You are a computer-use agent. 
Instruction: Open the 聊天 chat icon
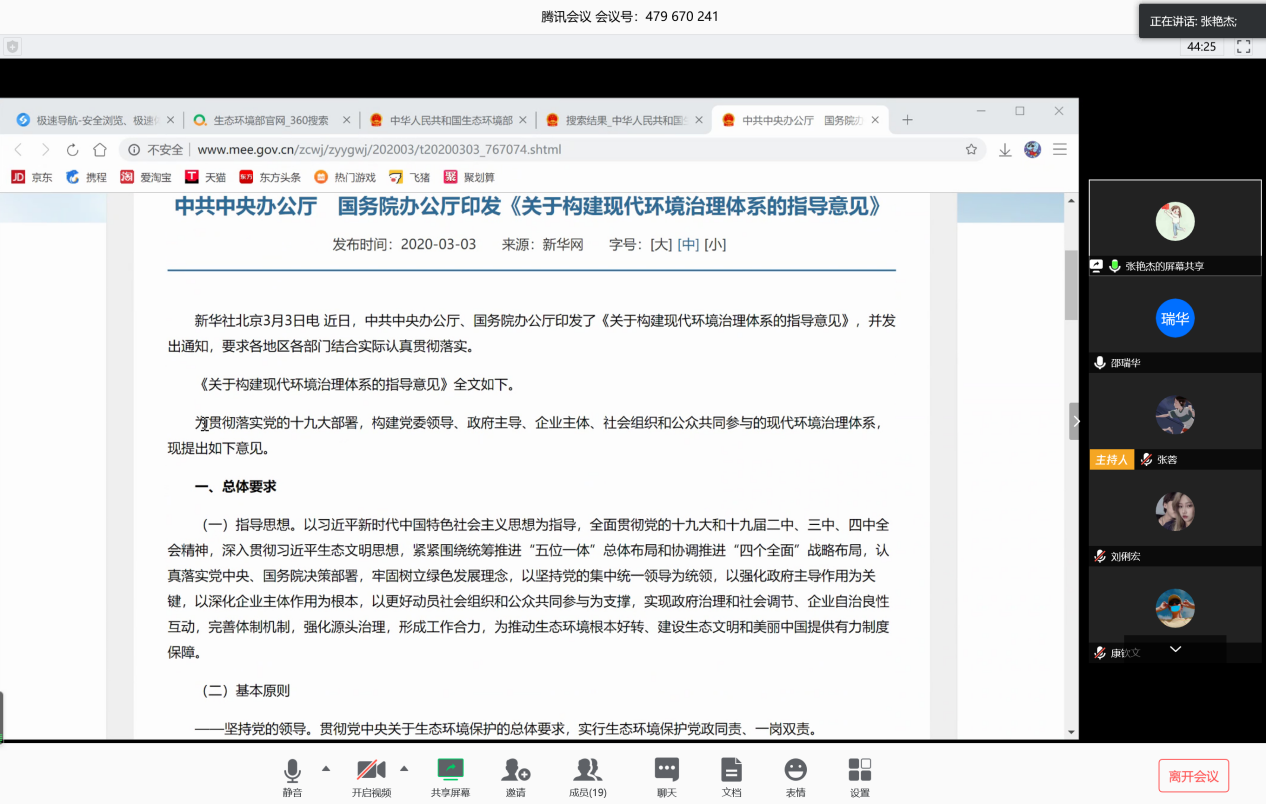[666, 770]
